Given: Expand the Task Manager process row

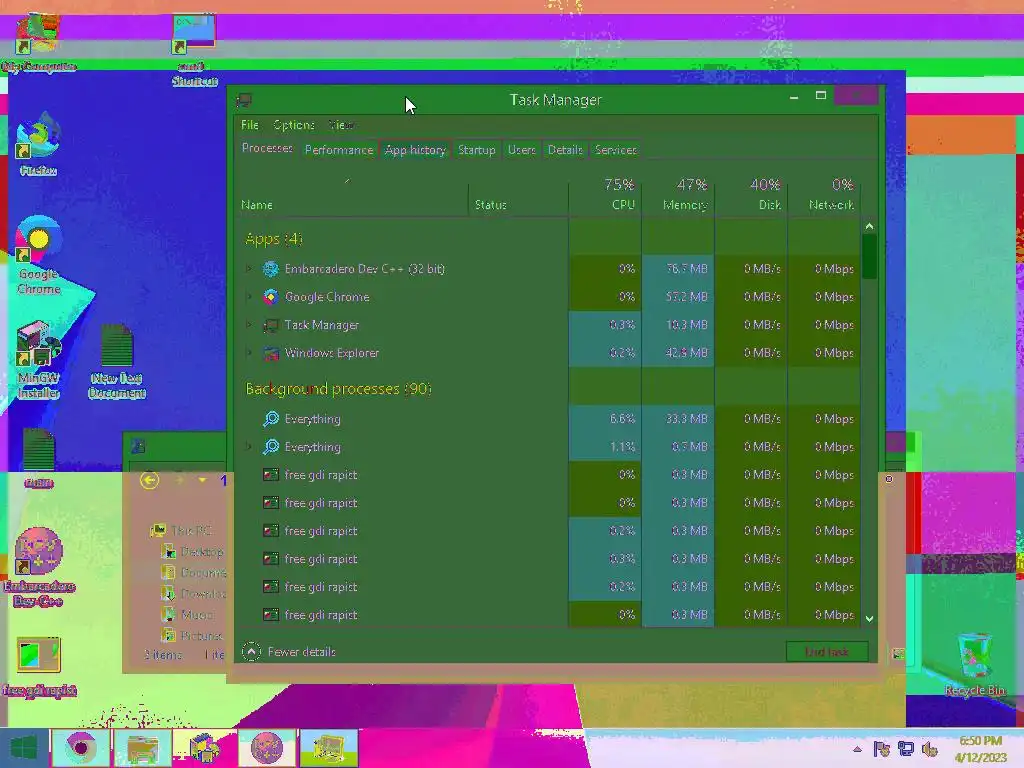Looking at the screenshot, I should click(249, 325).
